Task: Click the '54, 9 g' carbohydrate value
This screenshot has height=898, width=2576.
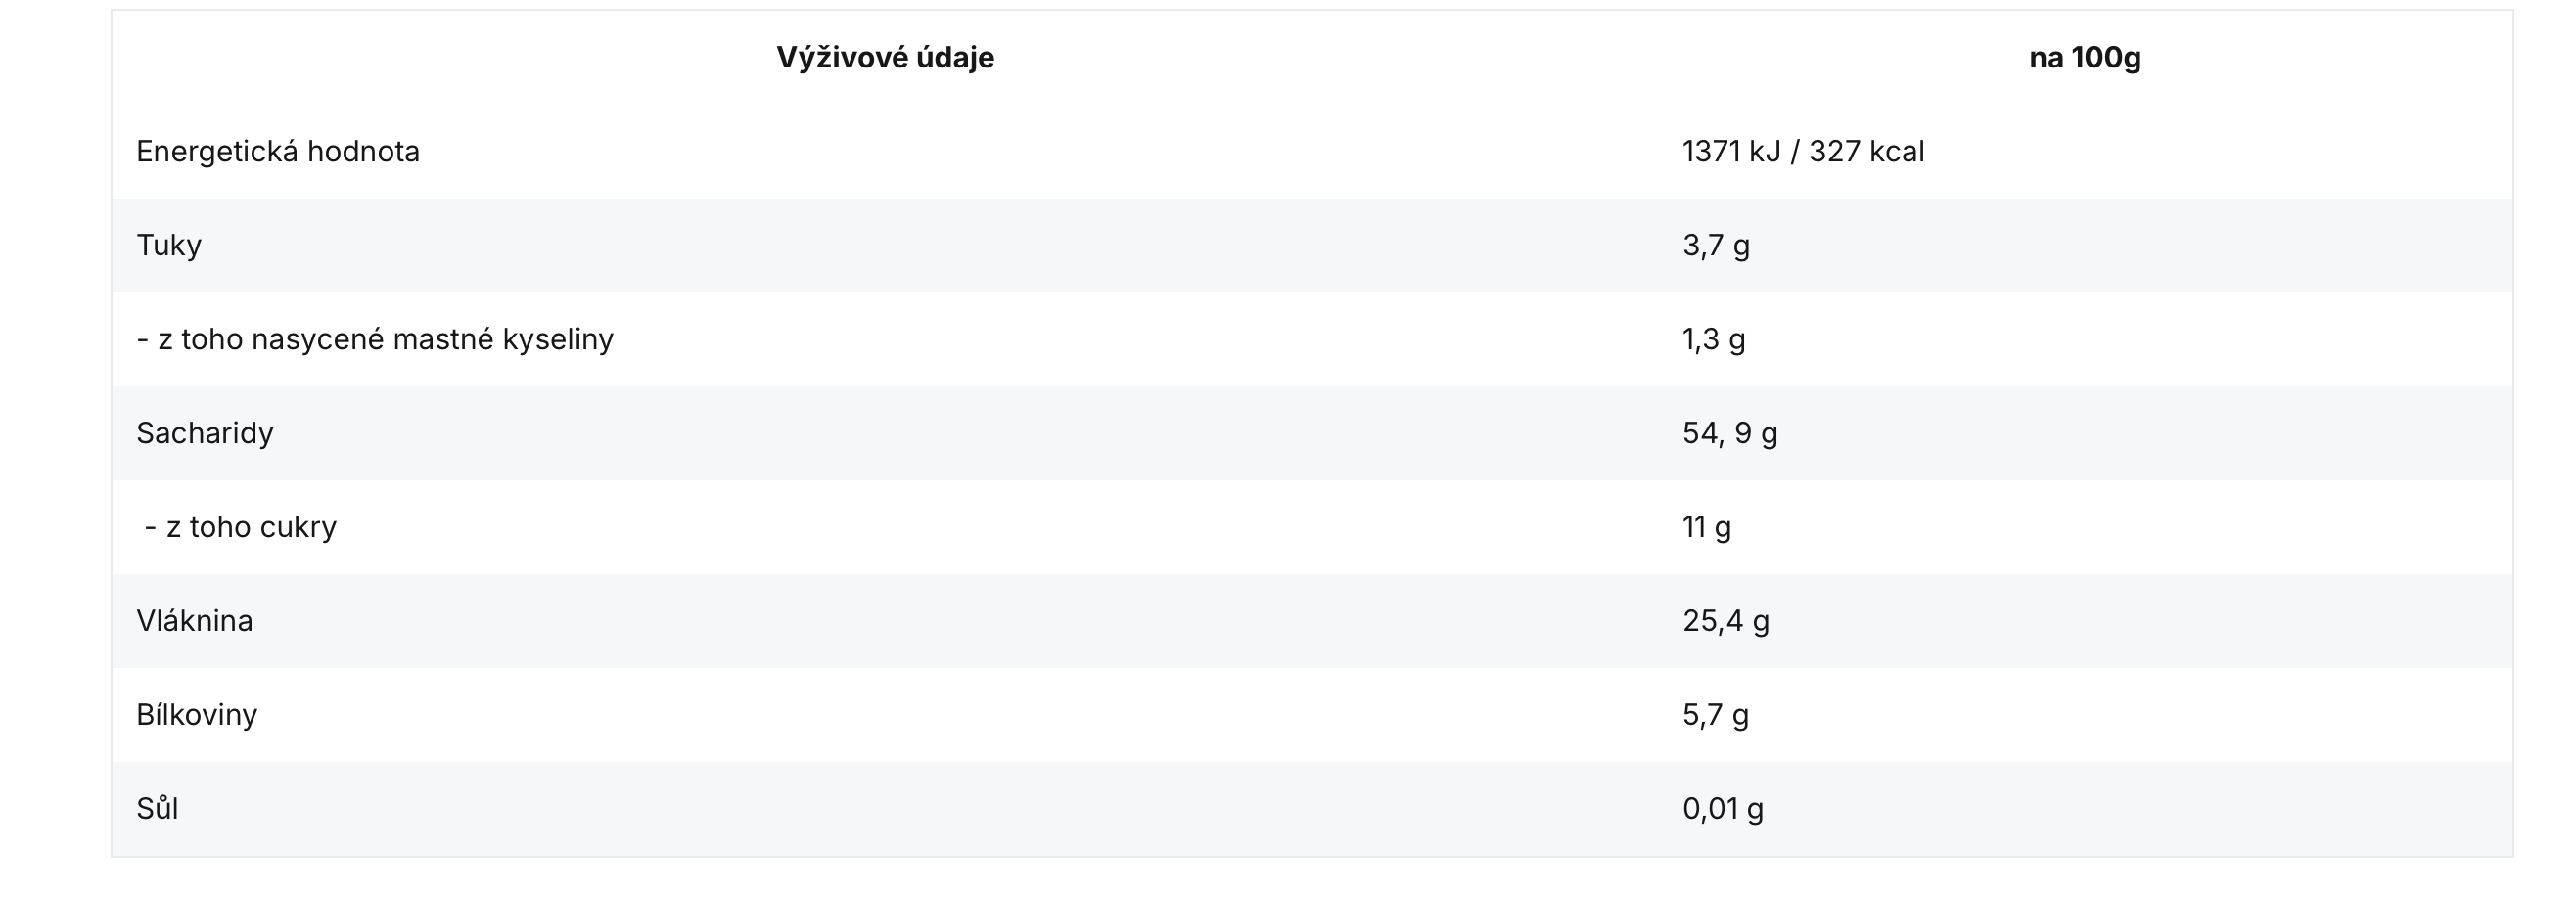Action: pyautogui.click(x=1730, y=434)
